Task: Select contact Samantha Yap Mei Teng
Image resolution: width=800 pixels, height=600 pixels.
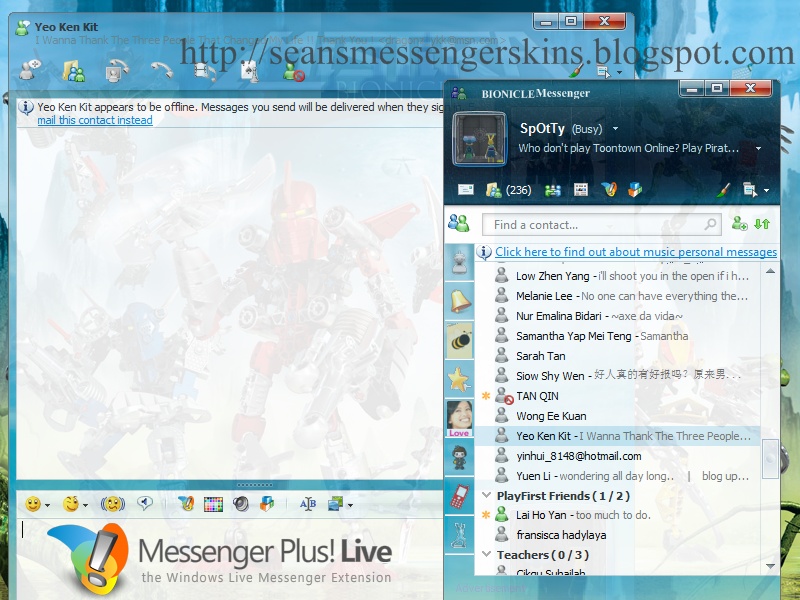Action: 617,336
